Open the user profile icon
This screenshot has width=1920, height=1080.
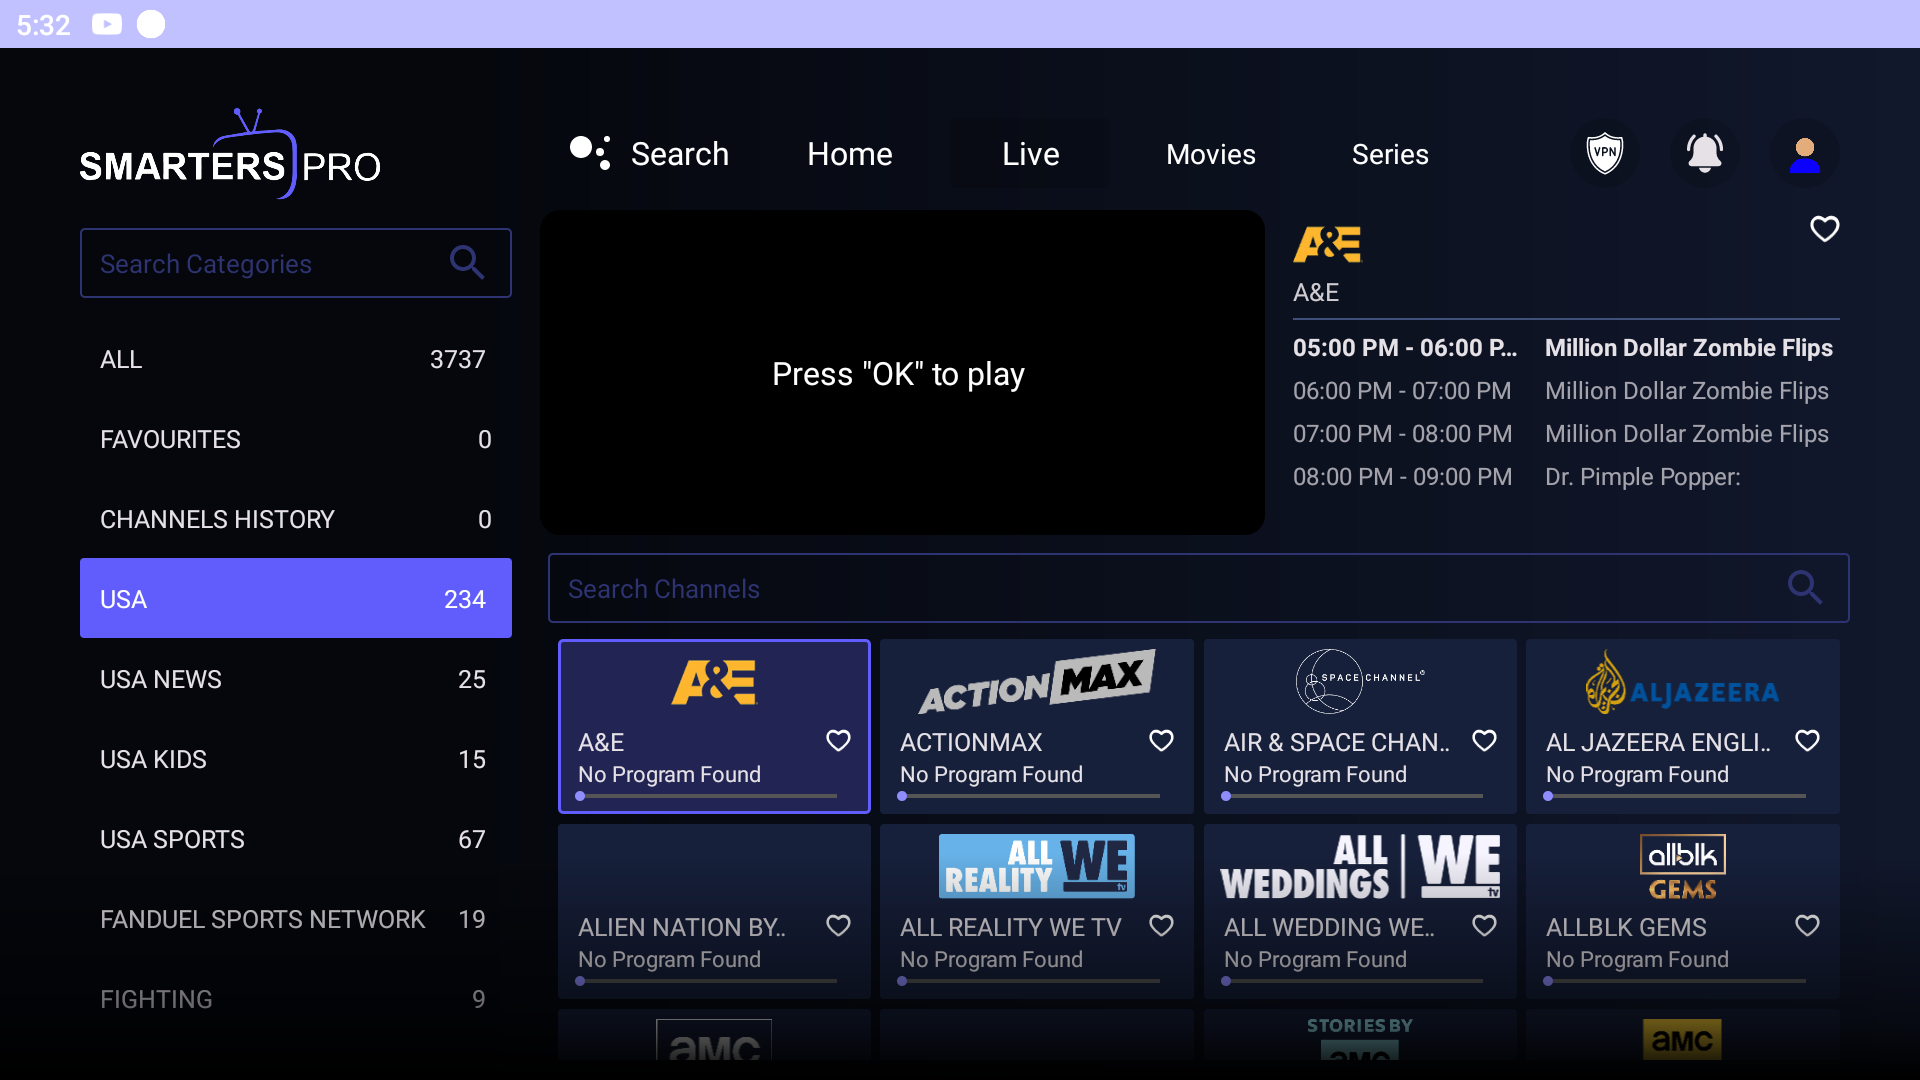[x=1805, y=153]
